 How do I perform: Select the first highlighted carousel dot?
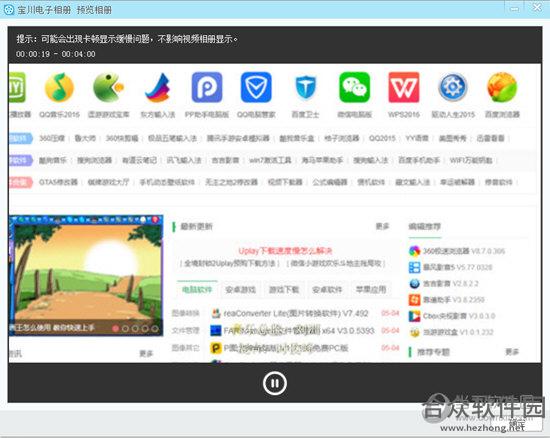[115, 329]
